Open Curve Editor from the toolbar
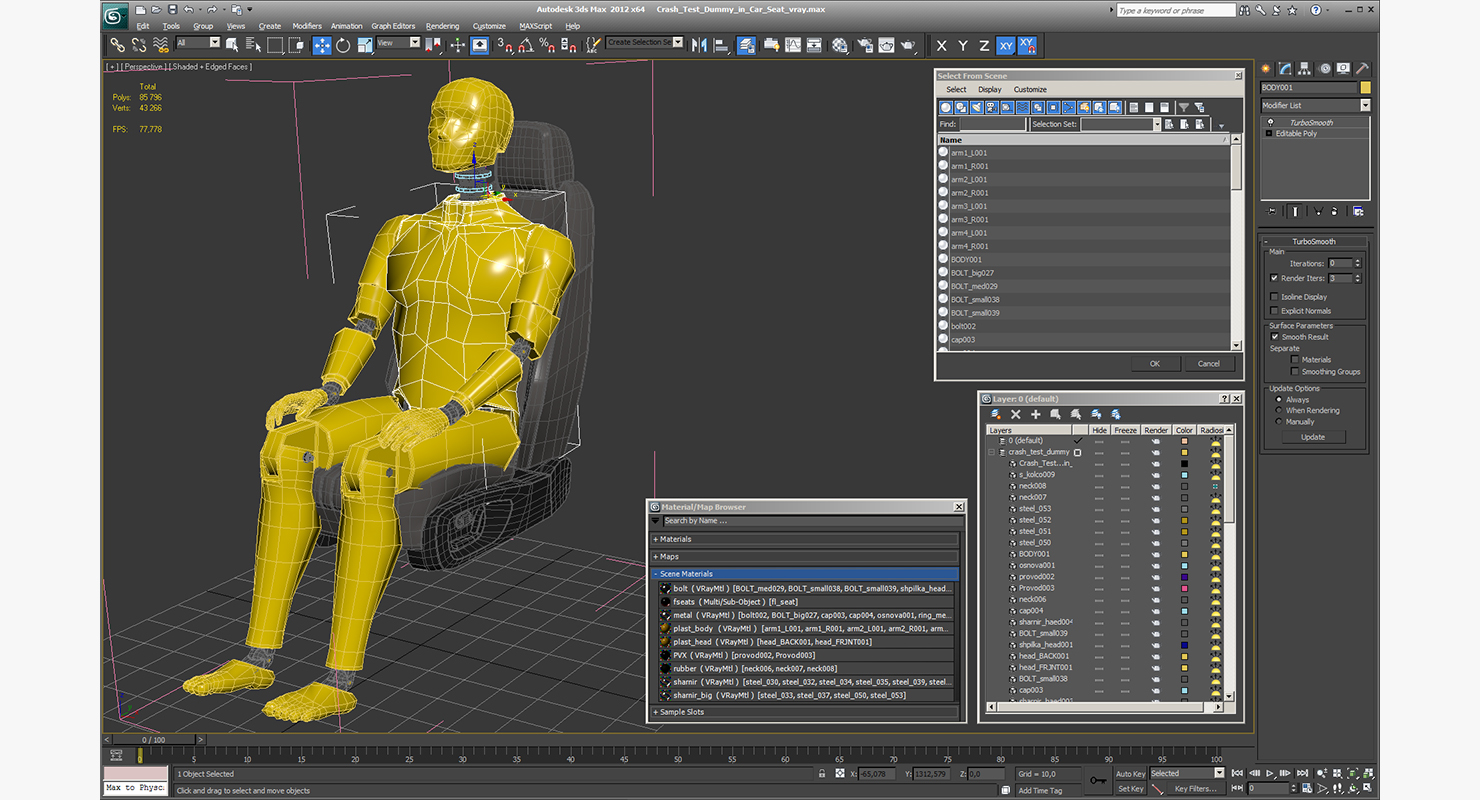 793,45
